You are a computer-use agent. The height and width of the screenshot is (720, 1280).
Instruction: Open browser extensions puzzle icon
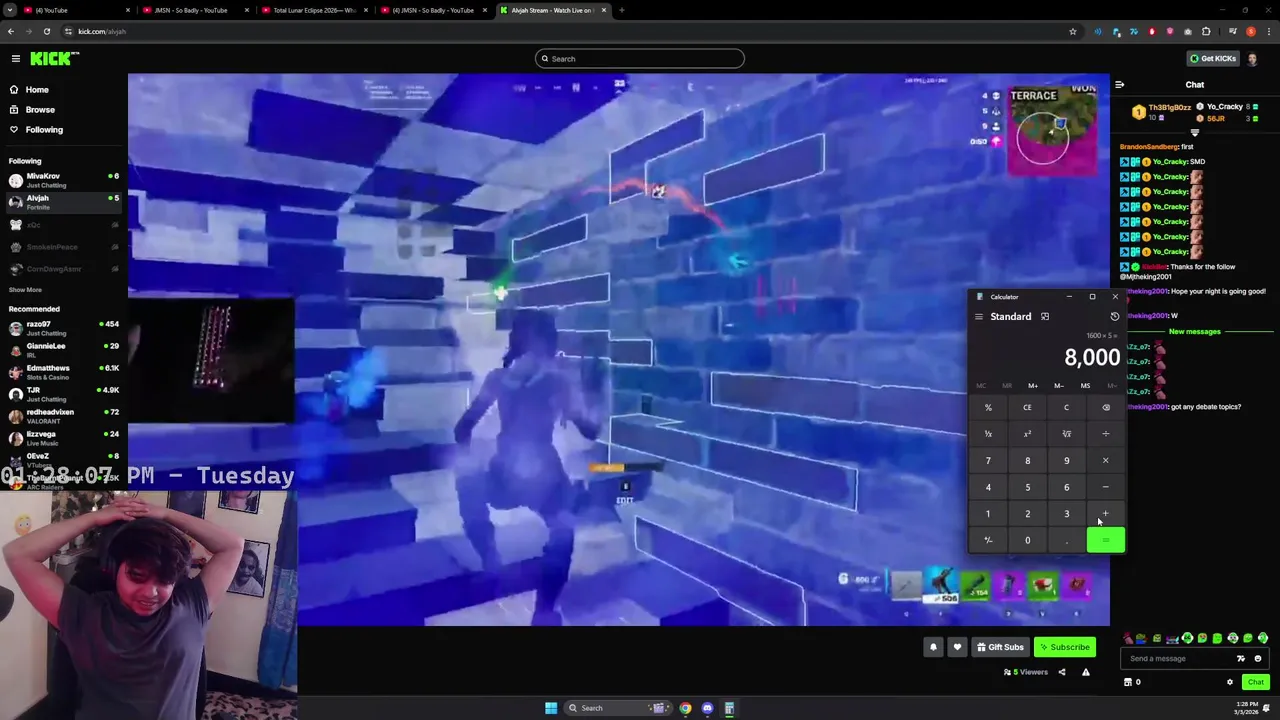coord(1206,31)
